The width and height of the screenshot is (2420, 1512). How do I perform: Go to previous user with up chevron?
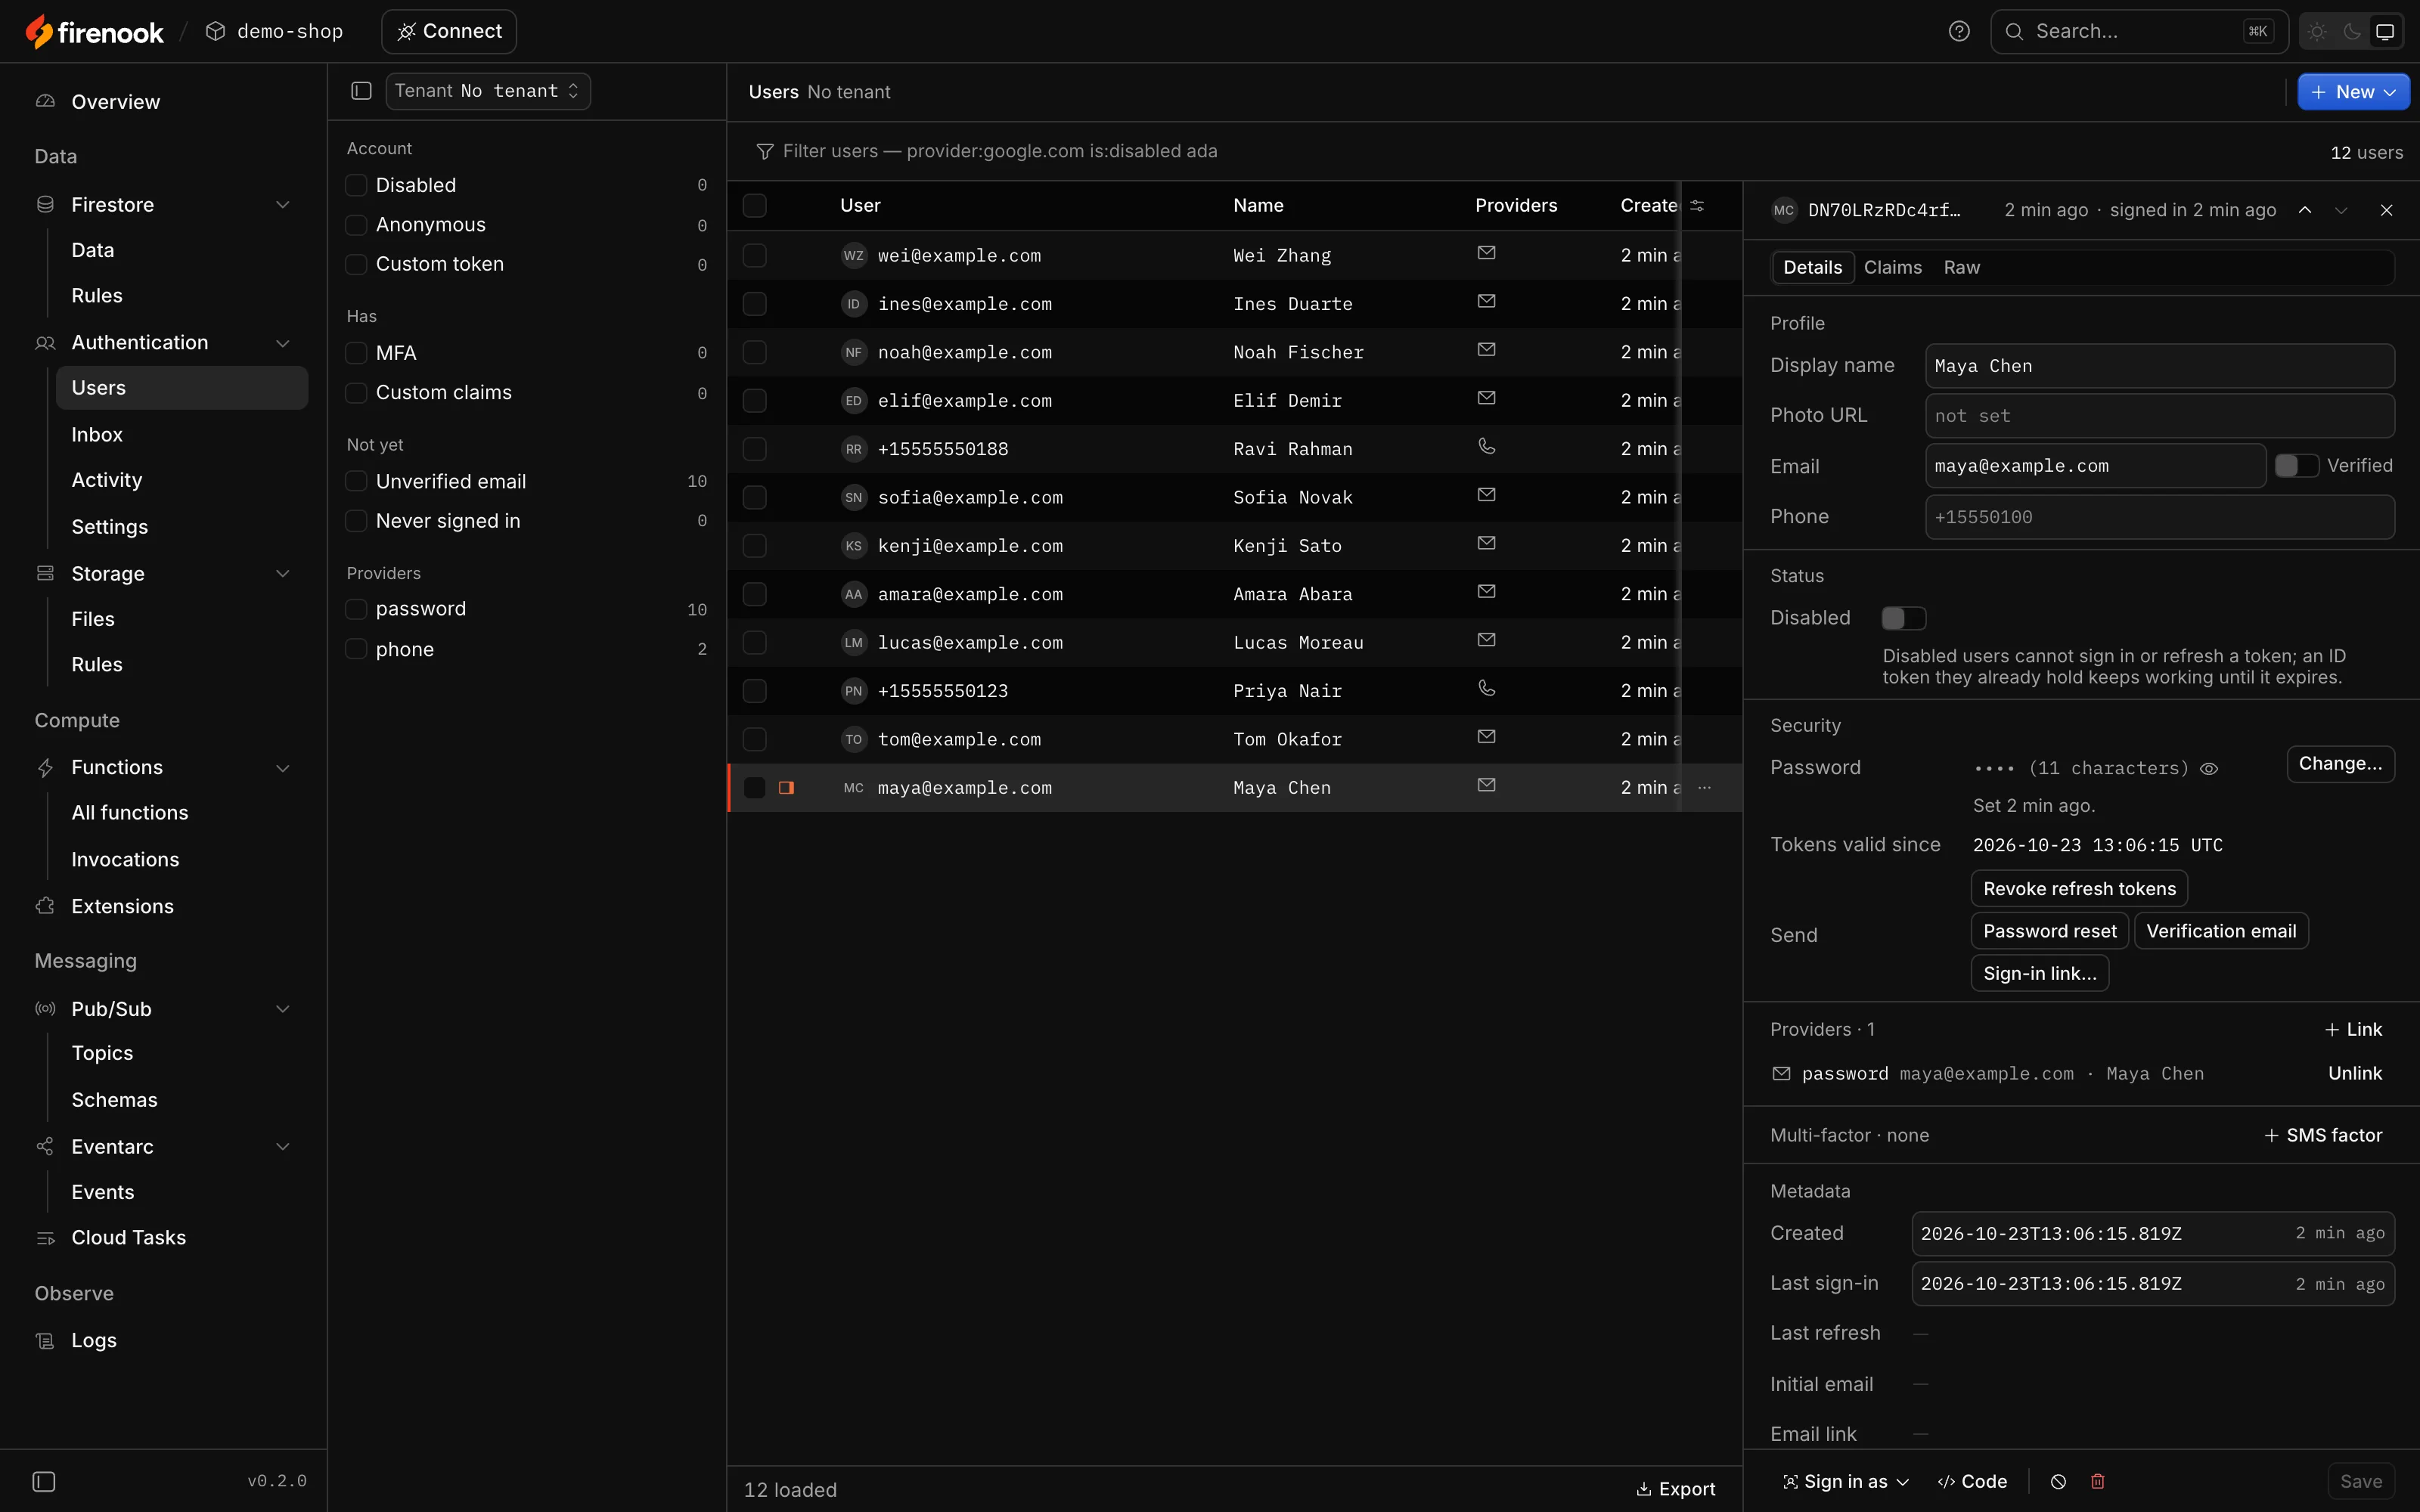point(2305,210)
